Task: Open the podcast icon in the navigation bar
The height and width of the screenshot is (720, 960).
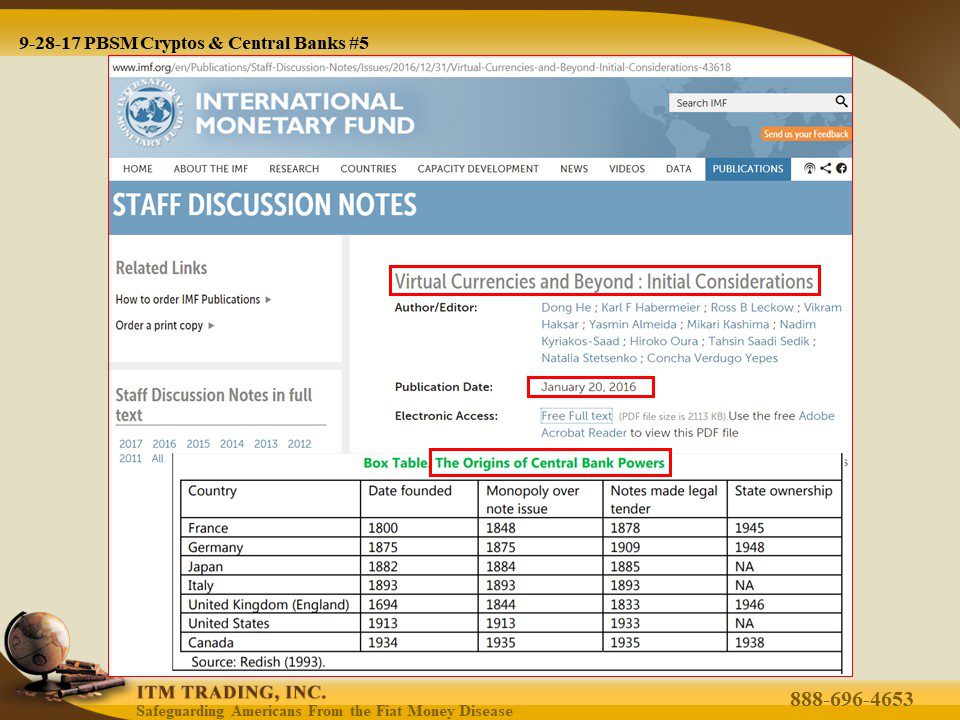Action: 809,168
